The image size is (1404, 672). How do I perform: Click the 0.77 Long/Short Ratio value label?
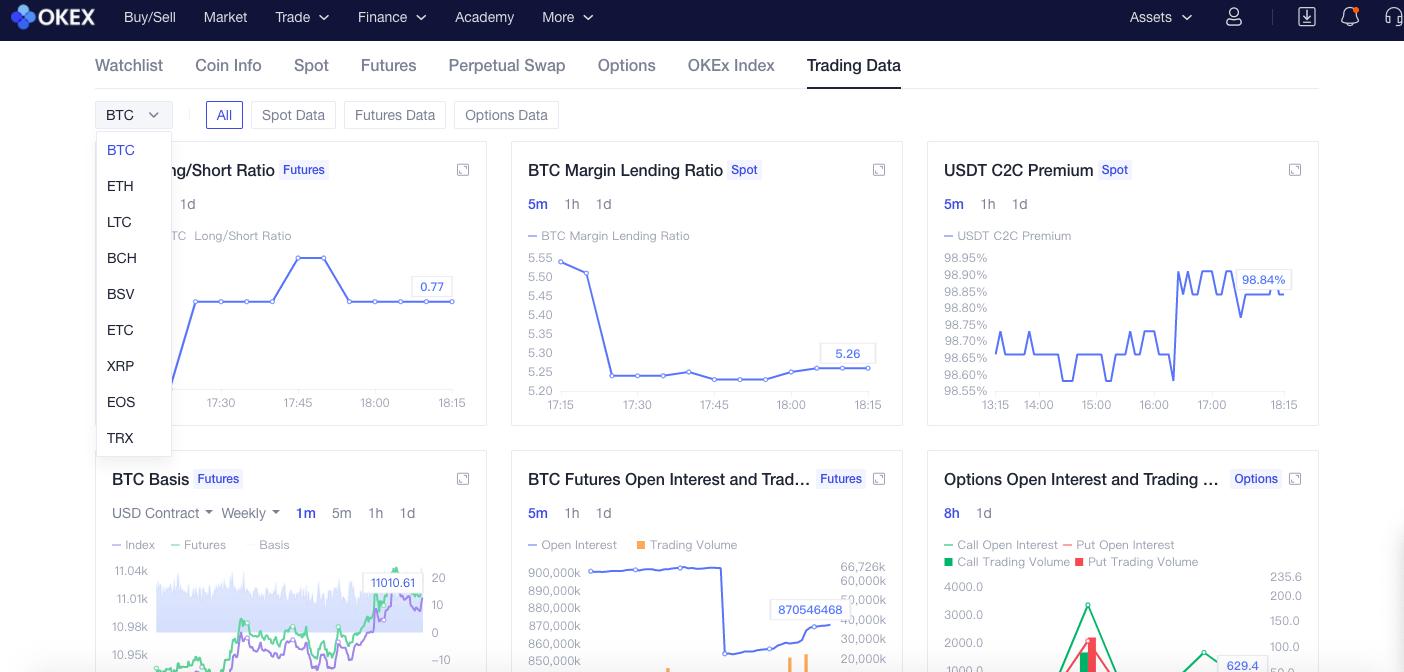[431, 287]
